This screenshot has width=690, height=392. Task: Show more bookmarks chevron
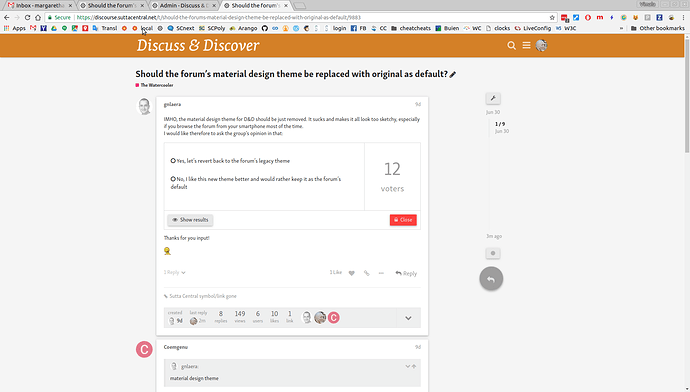pyautogui.click(x=621, y=28)
